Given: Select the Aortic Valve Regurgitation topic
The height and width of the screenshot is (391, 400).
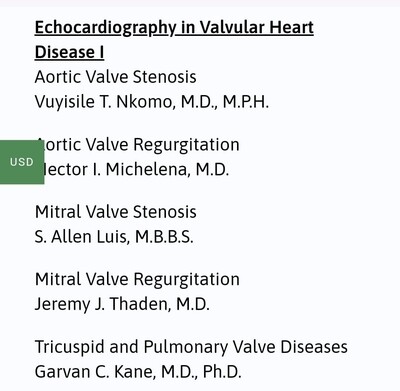Looking at the screenshot, I should coord(137,145).
